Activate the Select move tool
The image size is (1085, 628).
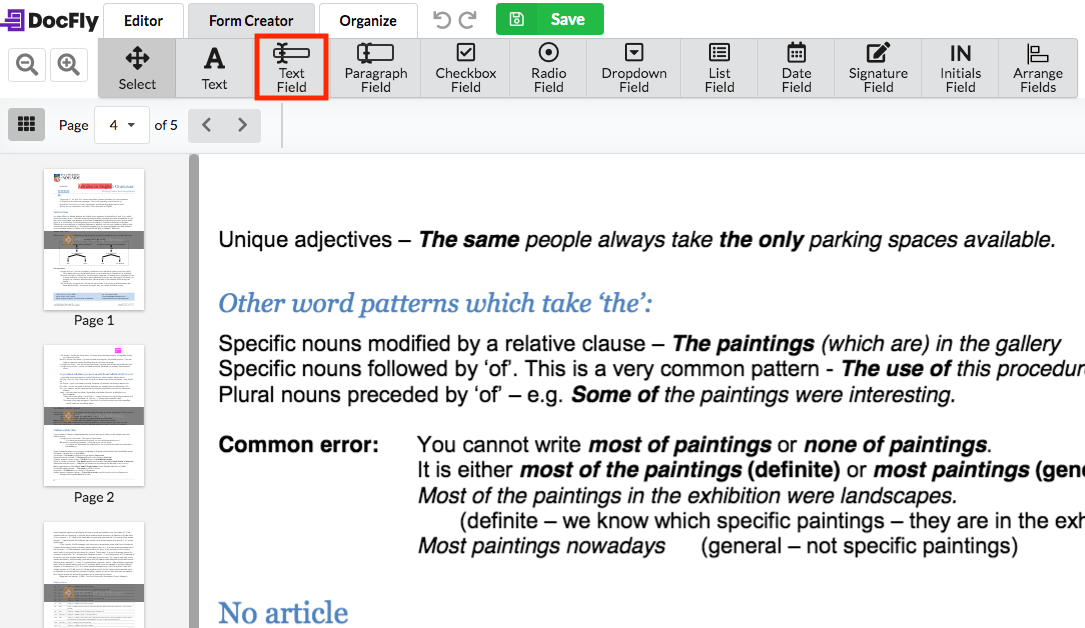click(137, 68)
